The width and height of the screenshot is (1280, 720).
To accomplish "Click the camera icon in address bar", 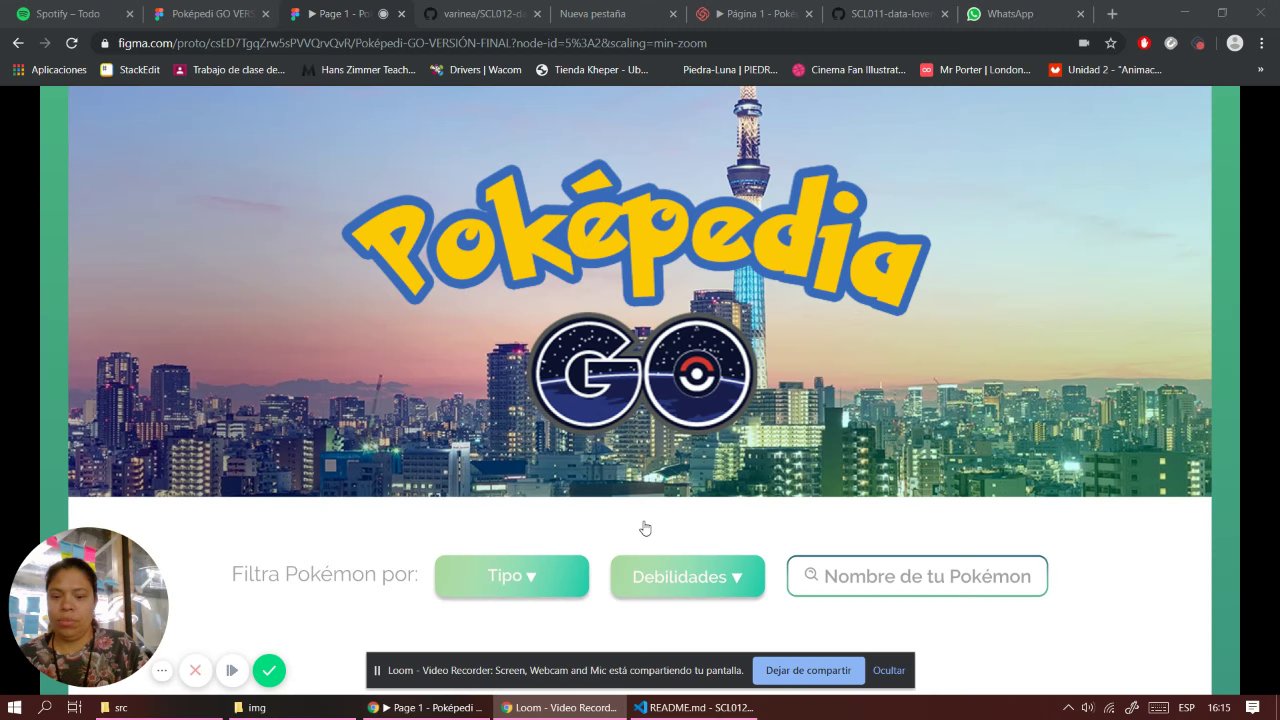I will tap(1084, 43).
